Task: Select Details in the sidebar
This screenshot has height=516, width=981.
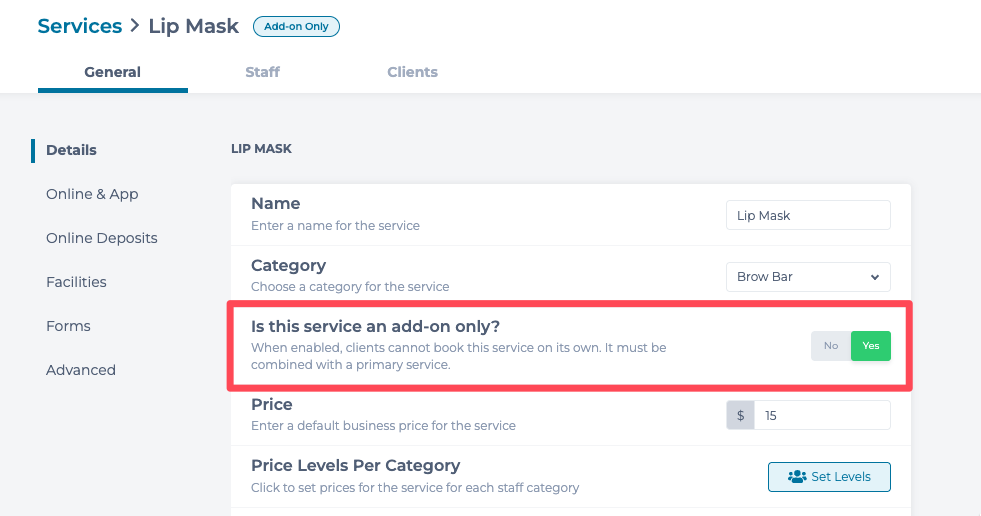Action: click(71, 150)
